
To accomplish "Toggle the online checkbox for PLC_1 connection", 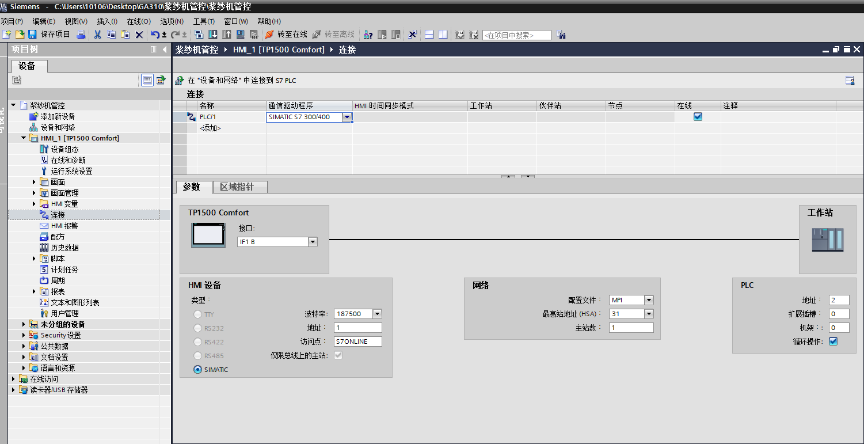I will (698, 116).
